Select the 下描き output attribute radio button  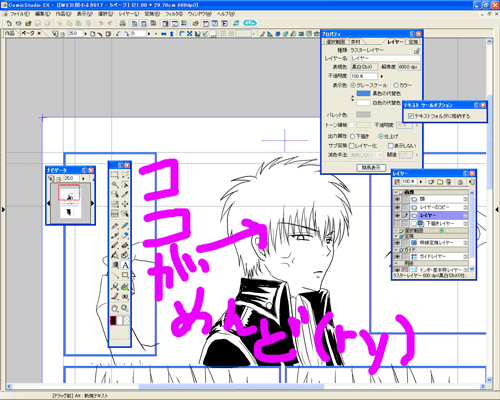[x=352, y=136]
